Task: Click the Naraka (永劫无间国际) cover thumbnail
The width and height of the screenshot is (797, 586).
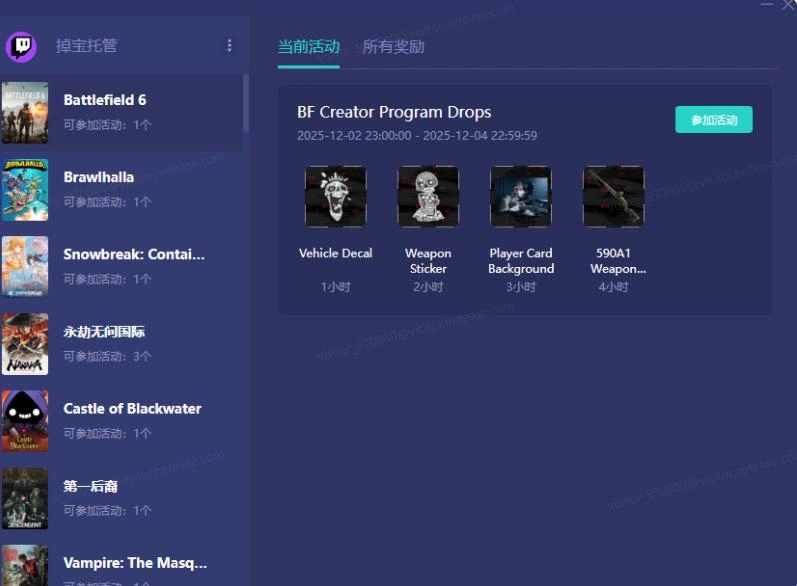Action: pyautogui.click(x=25, y=344)
